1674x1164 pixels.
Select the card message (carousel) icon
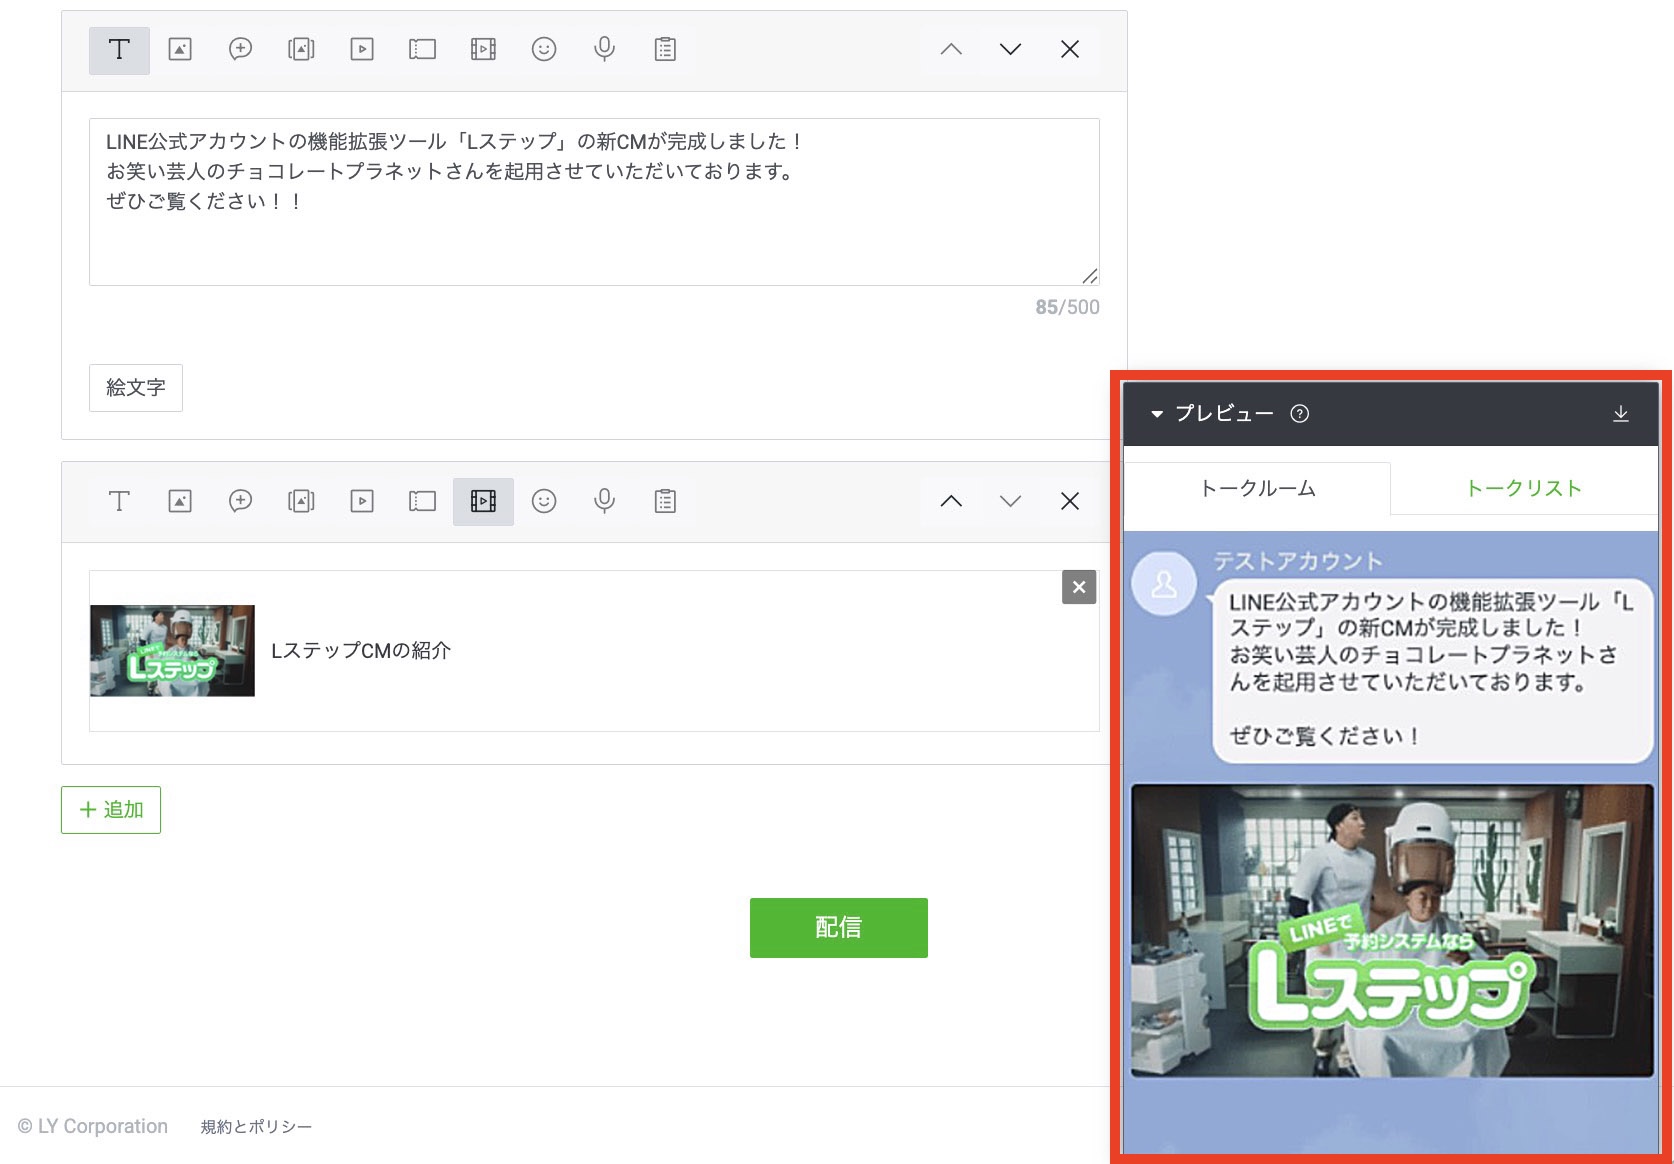pyautogui.click(x=301, y=49)
